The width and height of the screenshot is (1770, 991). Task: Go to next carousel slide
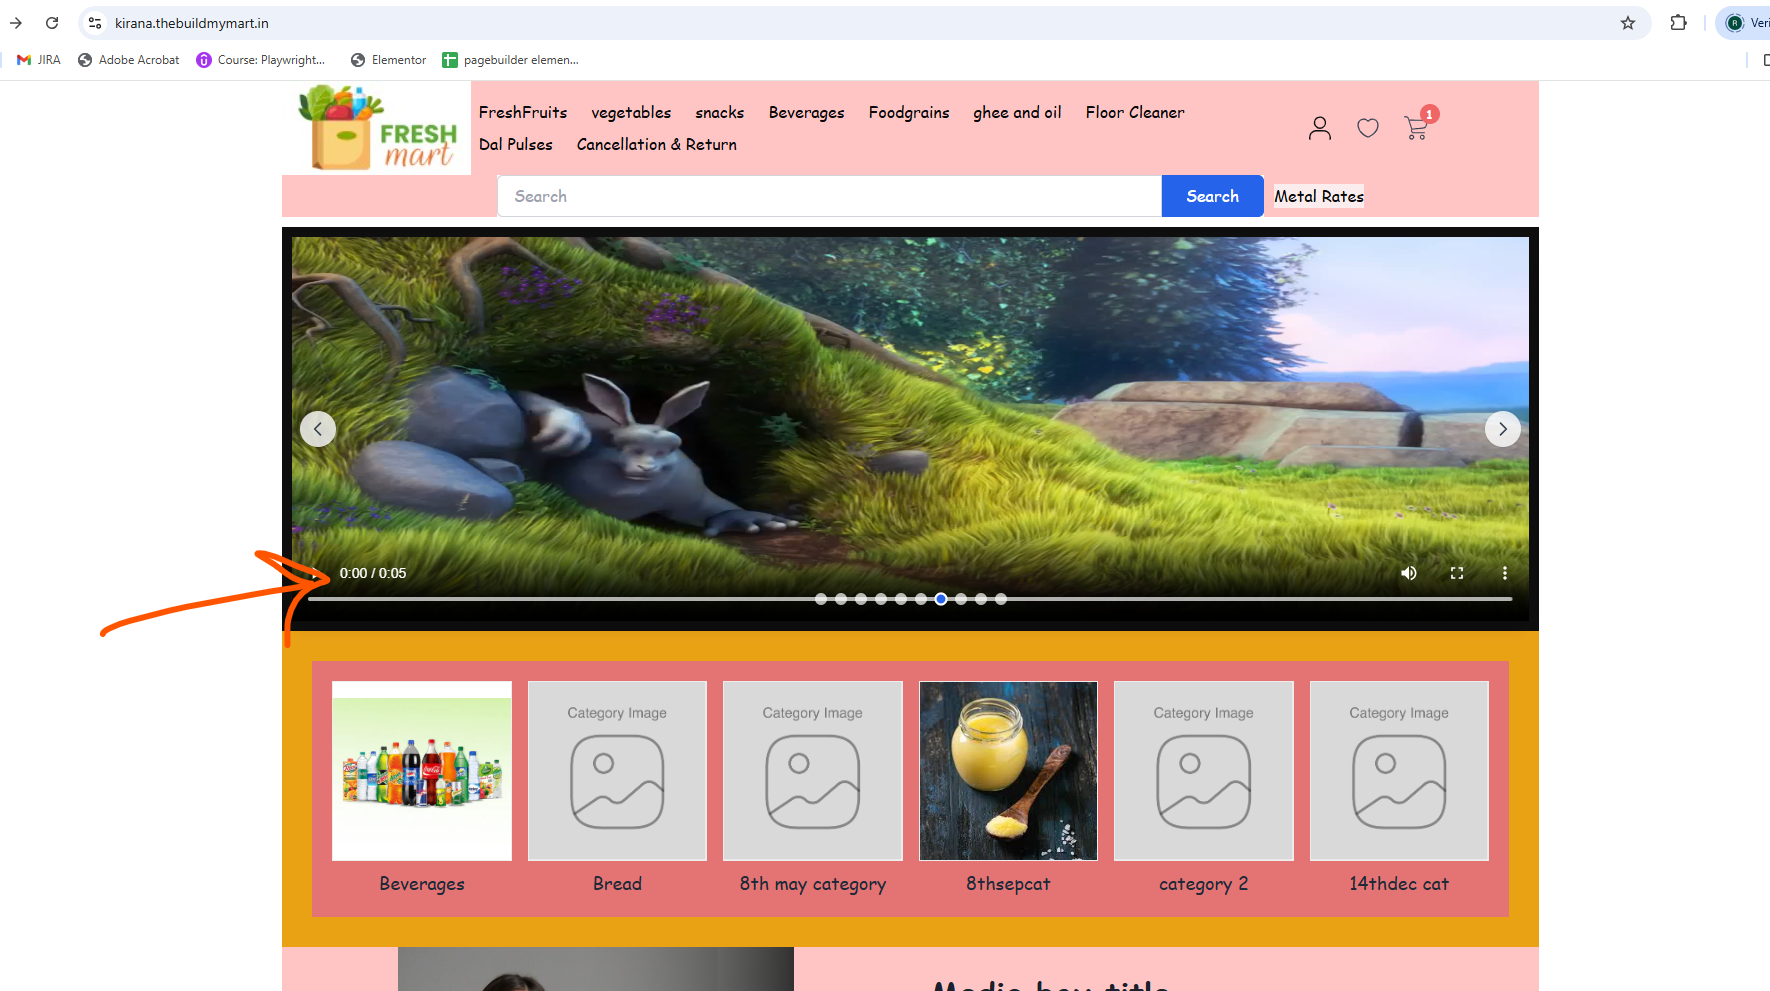[x=1503, y=429]
